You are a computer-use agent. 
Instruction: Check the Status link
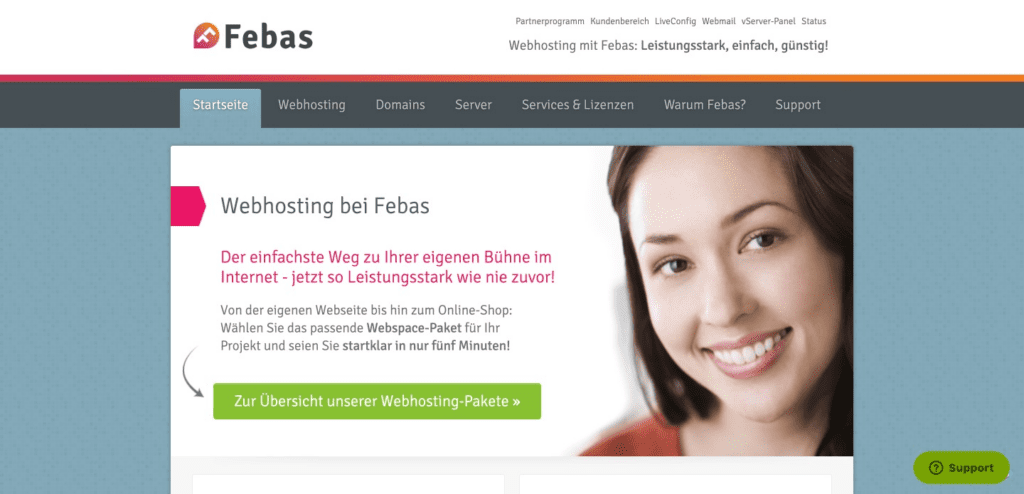point(814,21)
